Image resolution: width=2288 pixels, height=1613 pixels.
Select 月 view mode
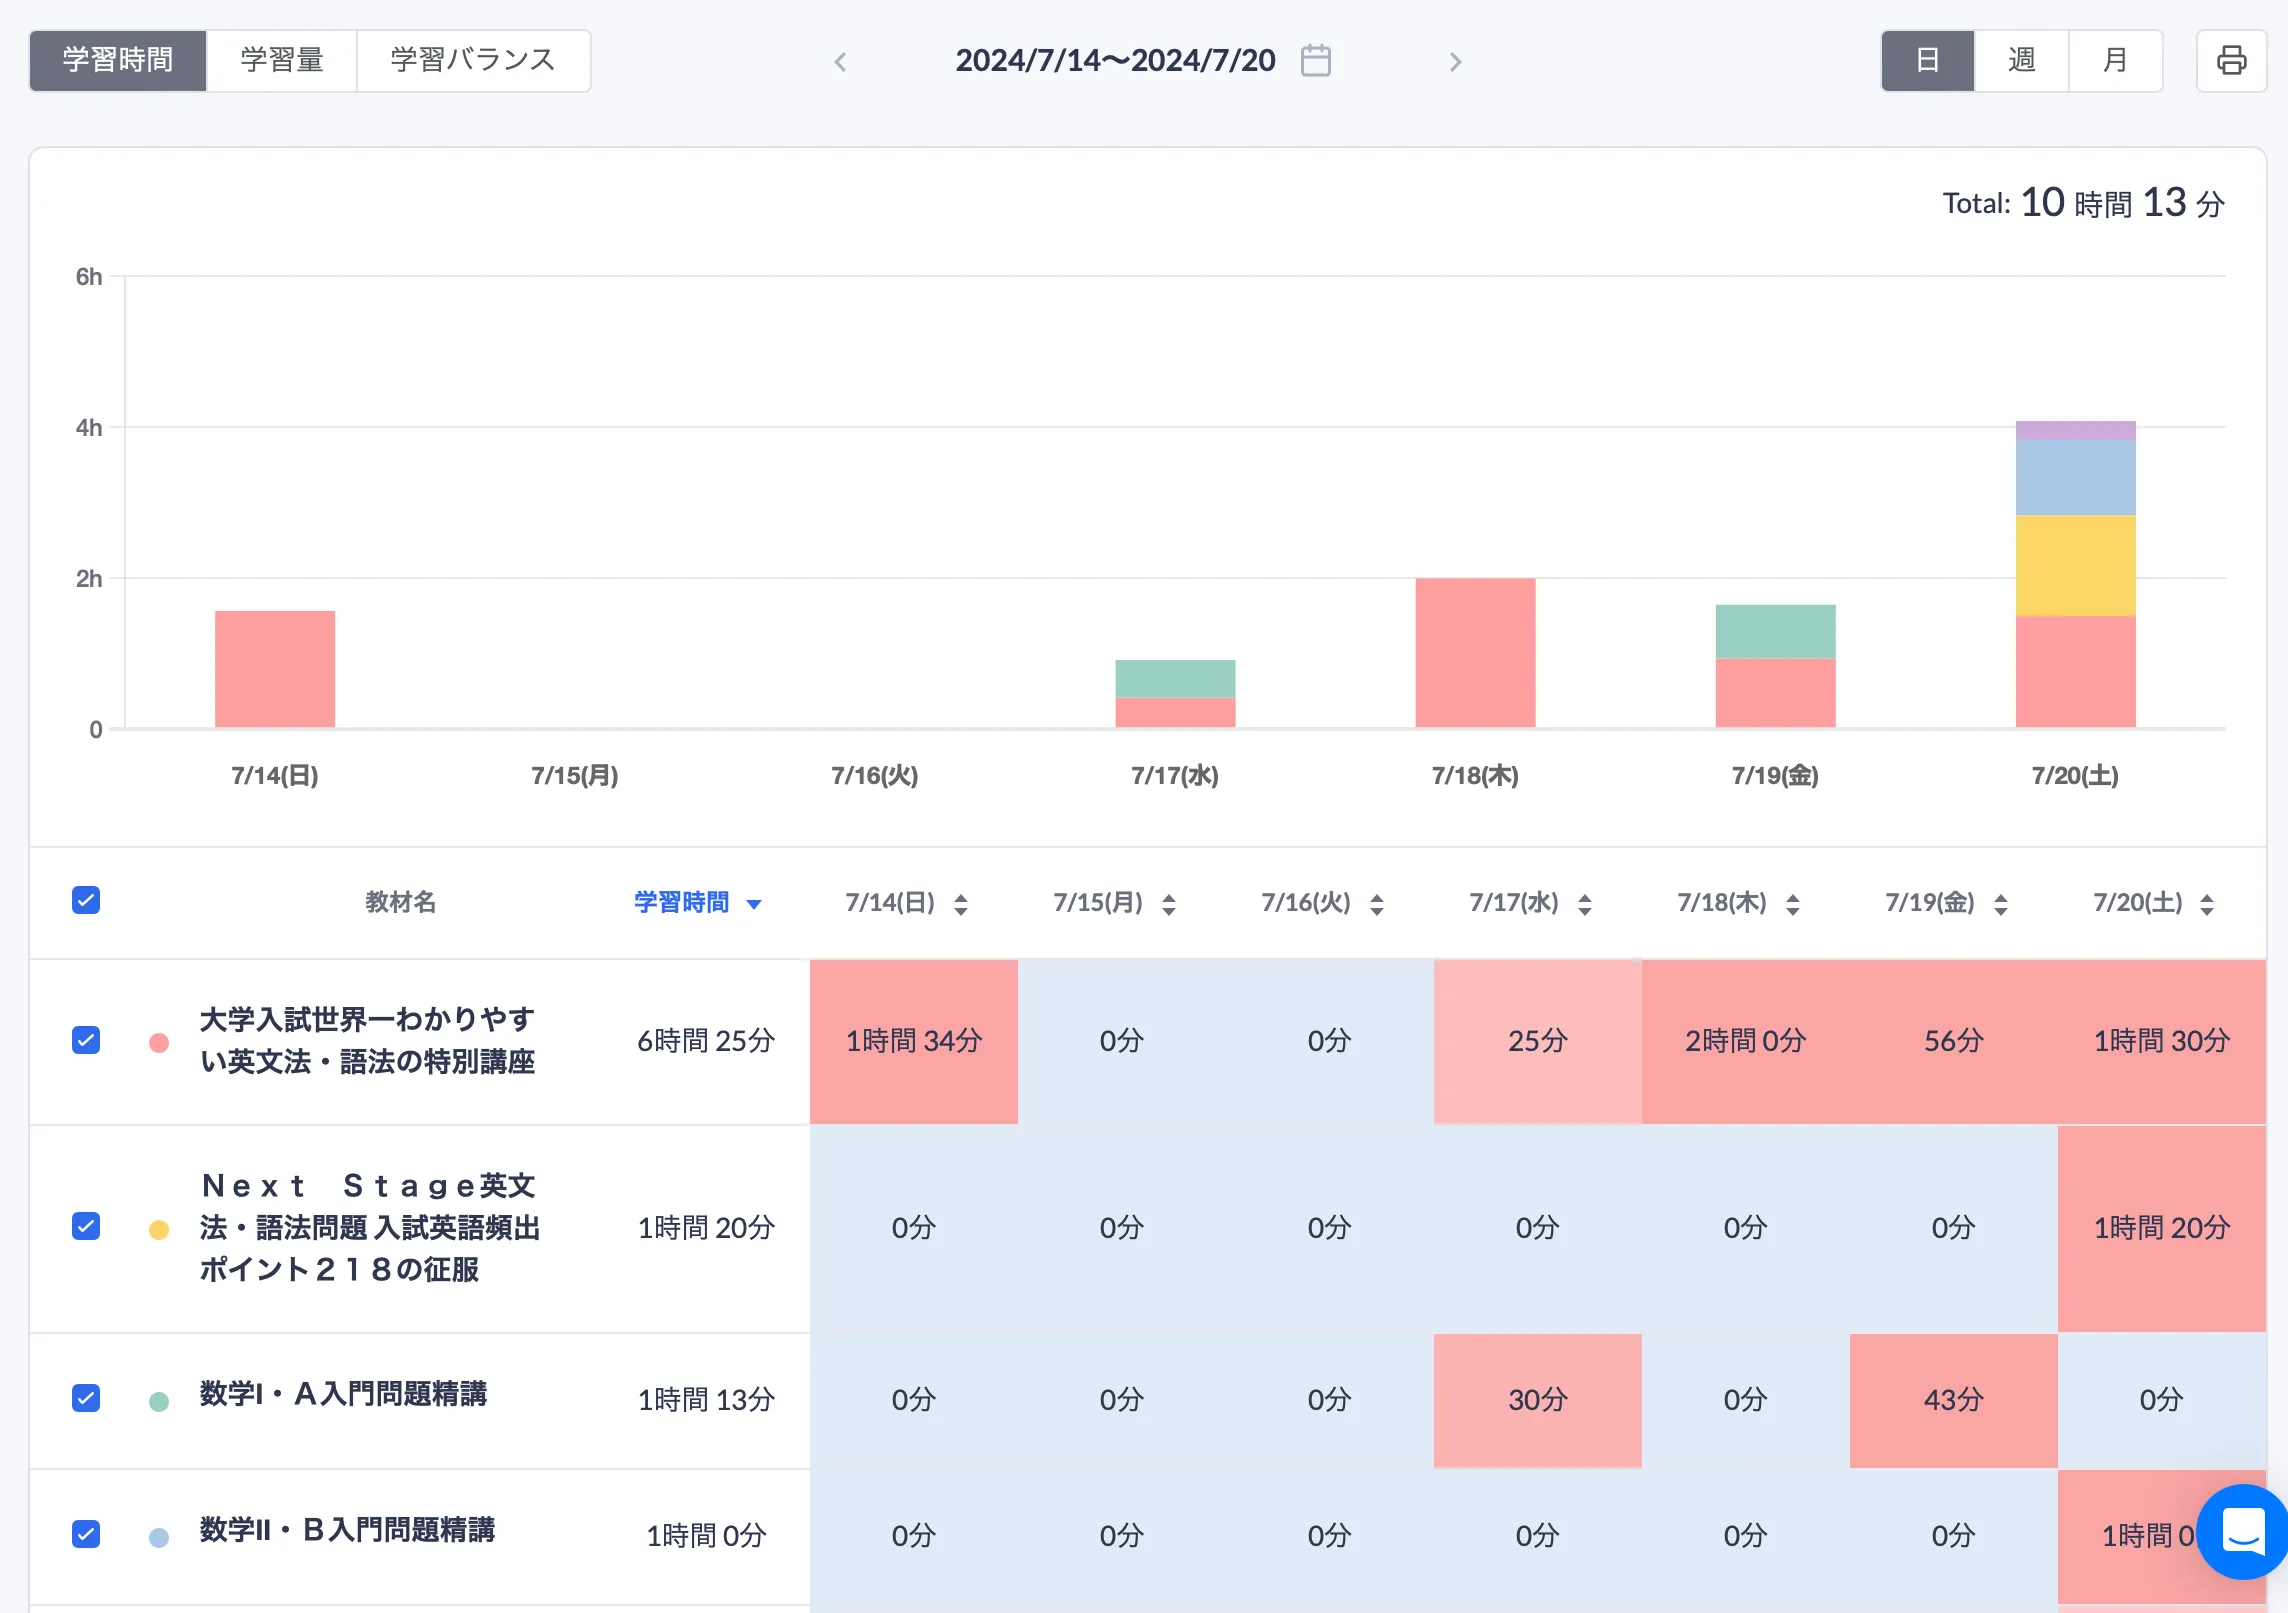tap(2115, 61)
